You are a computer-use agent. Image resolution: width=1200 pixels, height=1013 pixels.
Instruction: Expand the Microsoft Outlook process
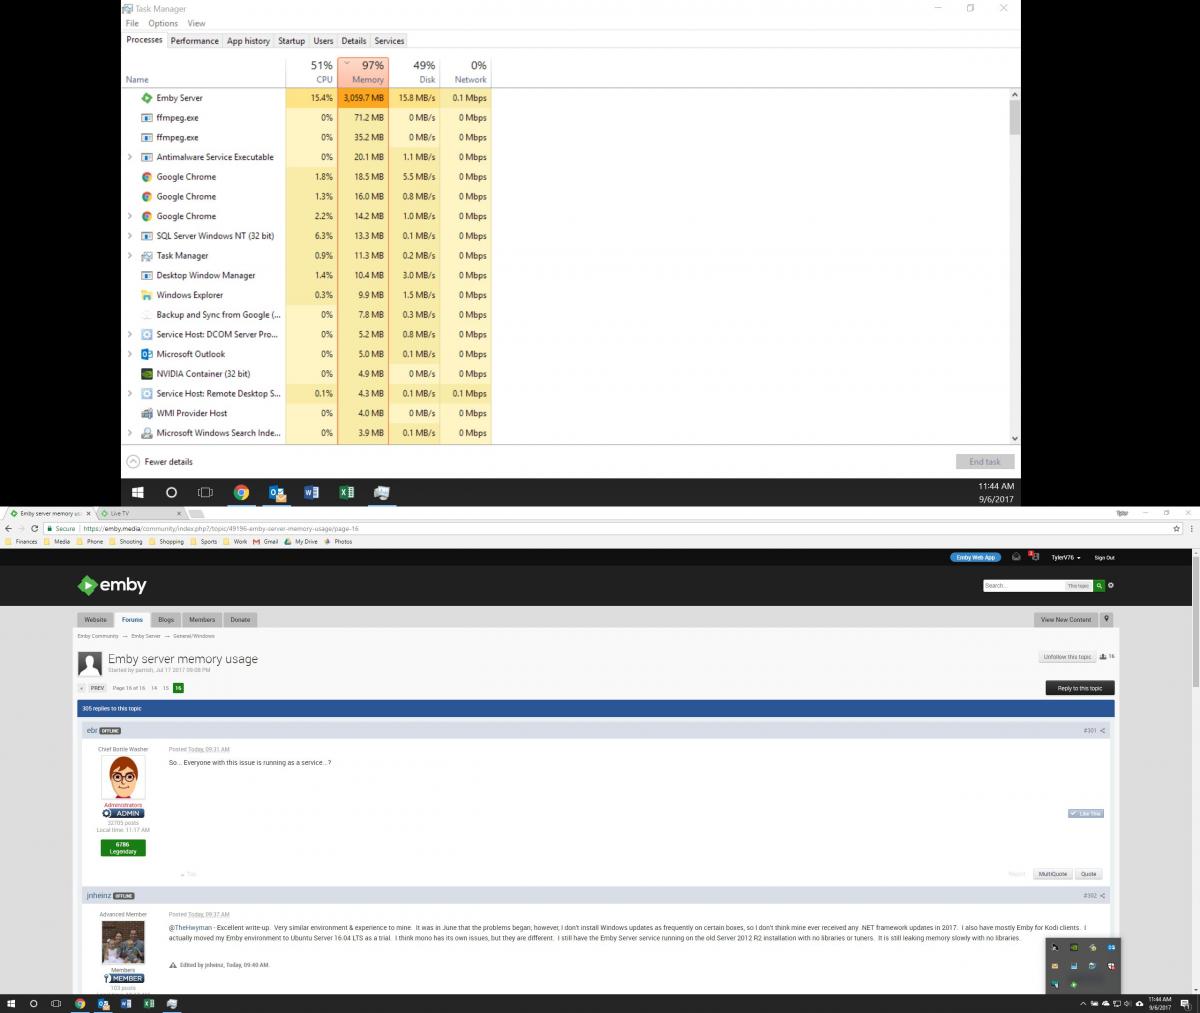coord(130,354)
